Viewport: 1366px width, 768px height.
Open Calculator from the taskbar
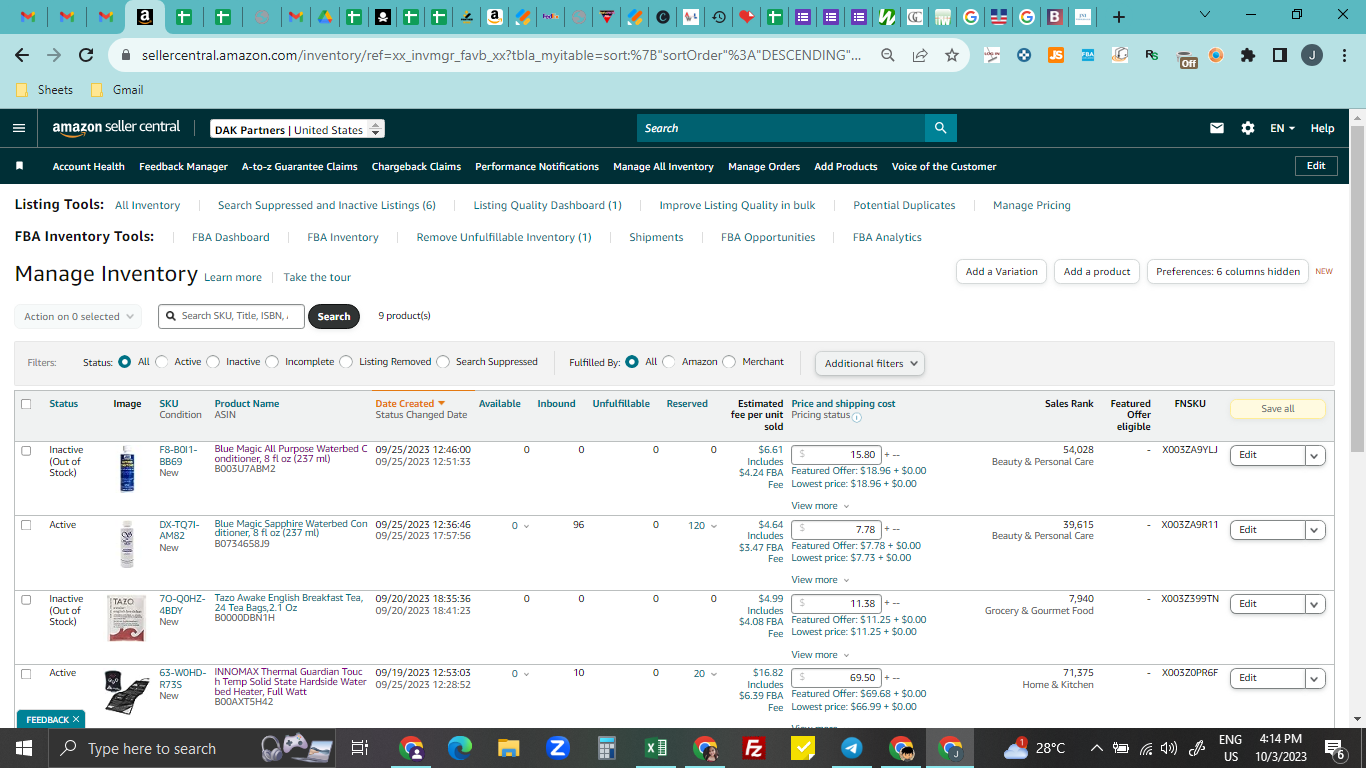(607, 748)
